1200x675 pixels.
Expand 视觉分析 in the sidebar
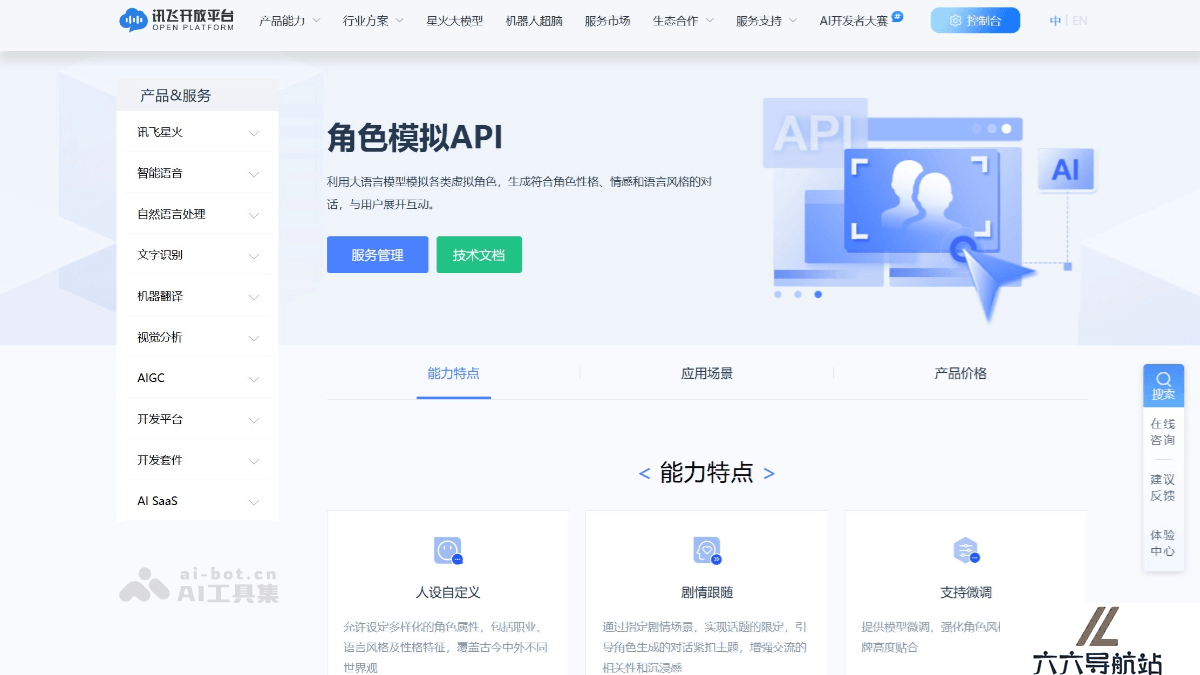point(197,337)
